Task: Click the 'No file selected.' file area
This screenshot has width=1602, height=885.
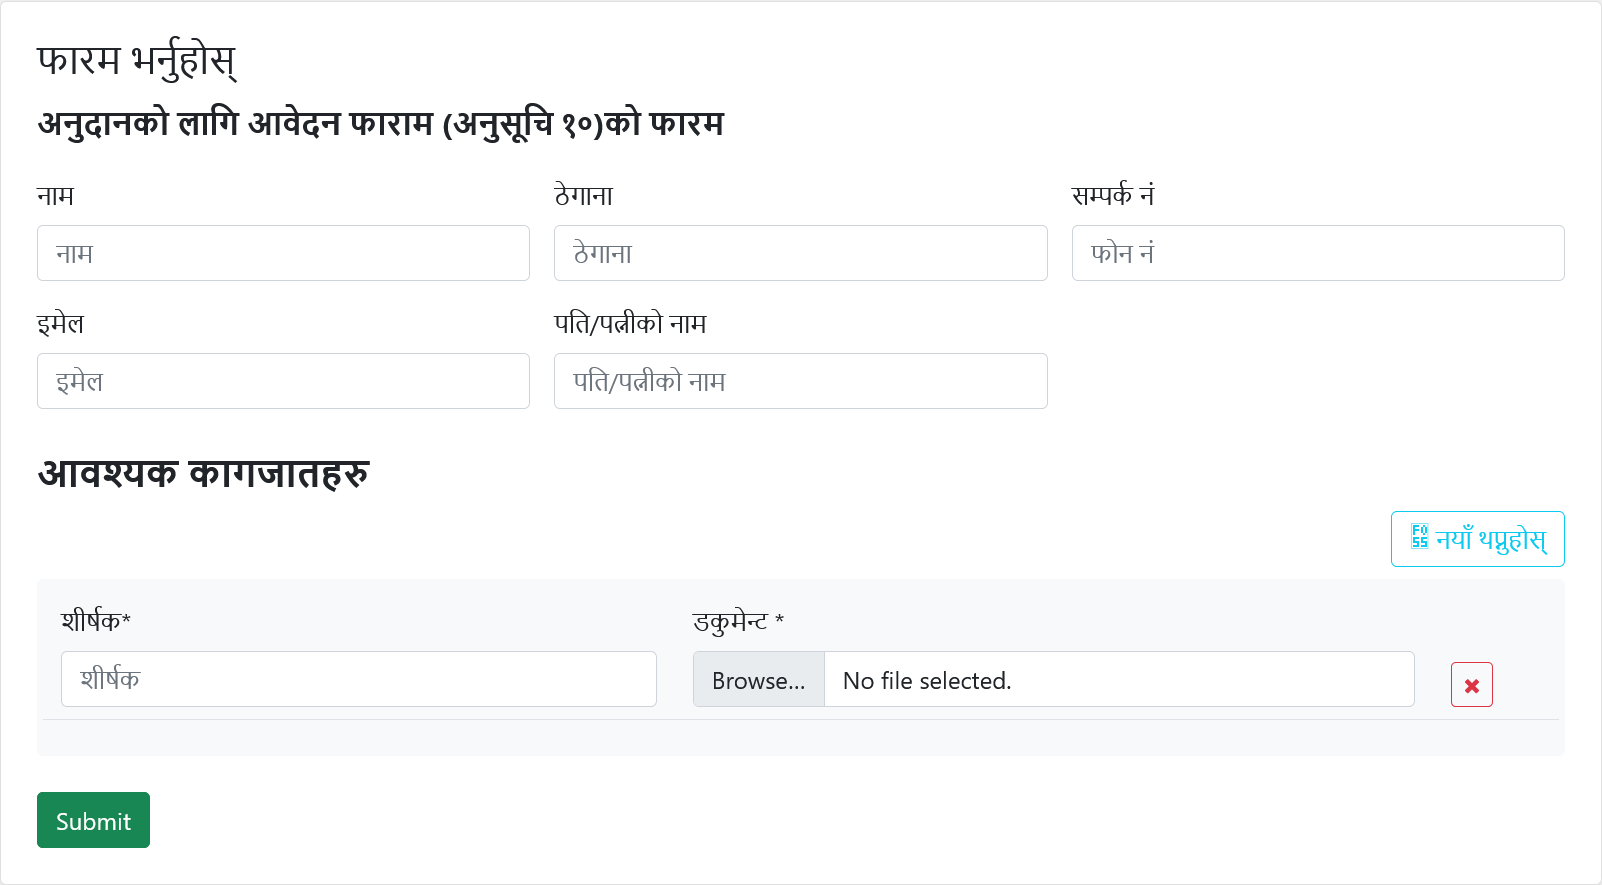Action: tap(1118, 680)
